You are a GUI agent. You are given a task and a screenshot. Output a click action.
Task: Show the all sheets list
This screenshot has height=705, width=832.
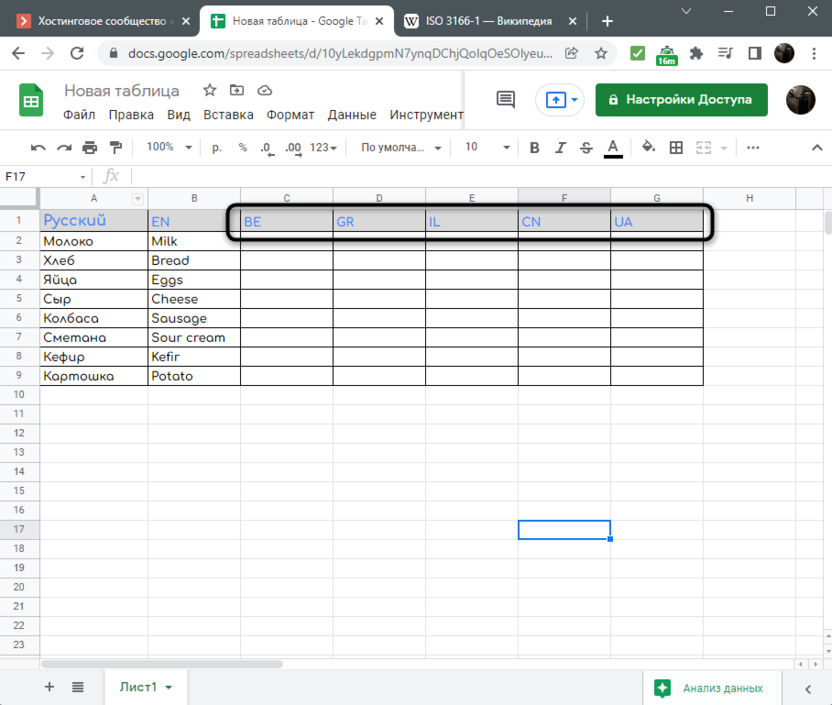point(78,687)
